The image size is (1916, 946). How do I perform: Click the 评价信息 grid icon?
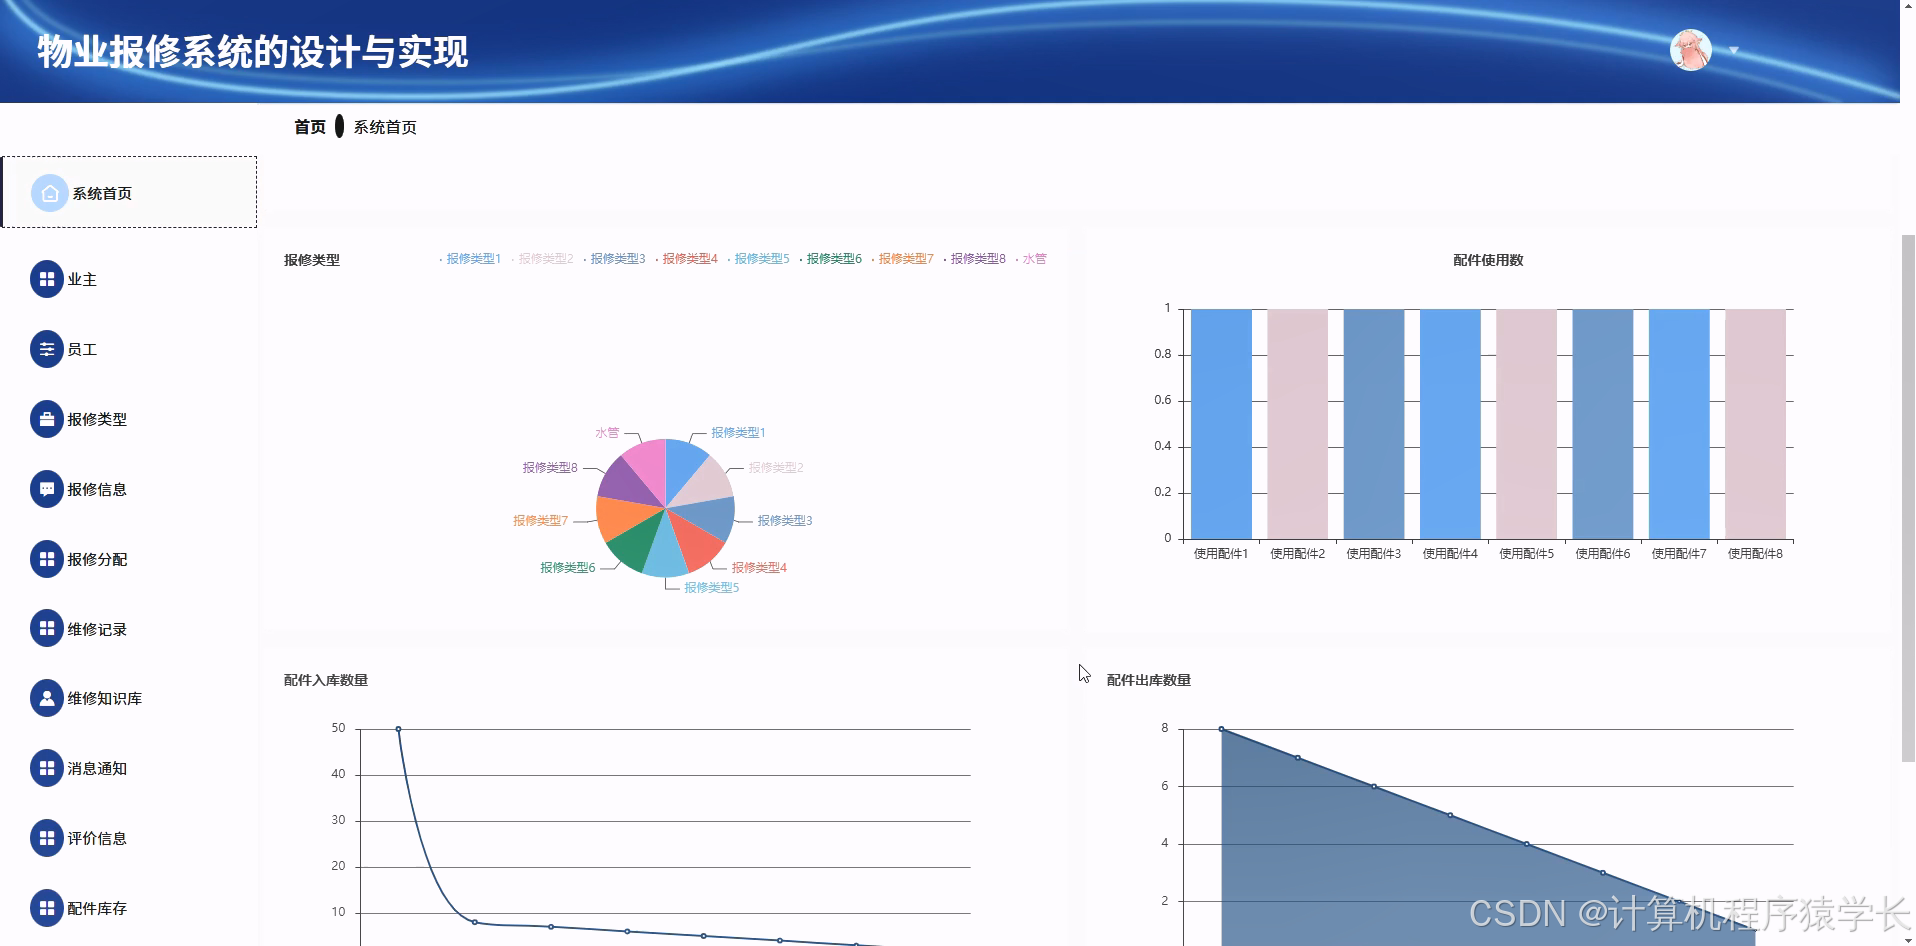click(47, 838)
